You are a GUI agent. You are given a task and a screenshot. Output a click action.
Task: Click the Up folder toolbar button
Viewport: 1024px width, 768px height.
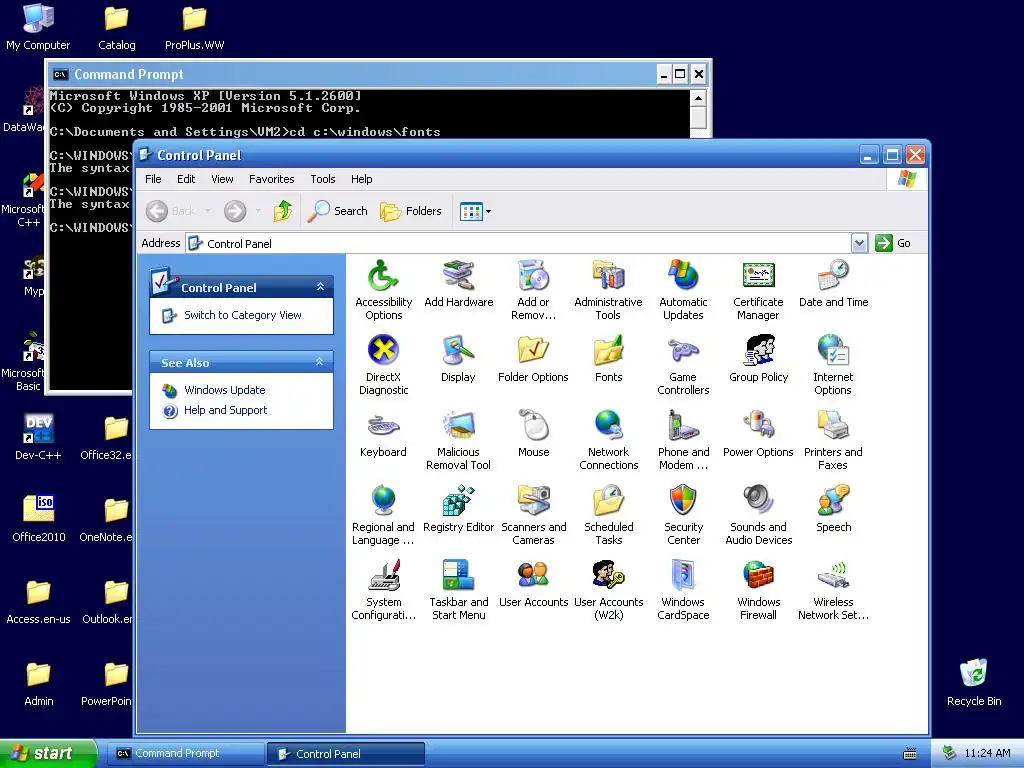coord(283,211)
